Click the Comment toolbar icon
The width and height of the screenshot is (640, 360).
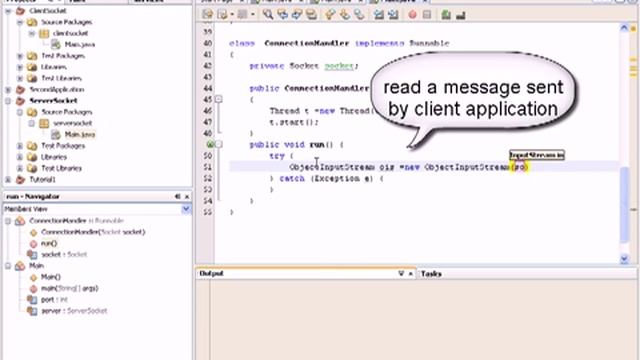(446, 15)
